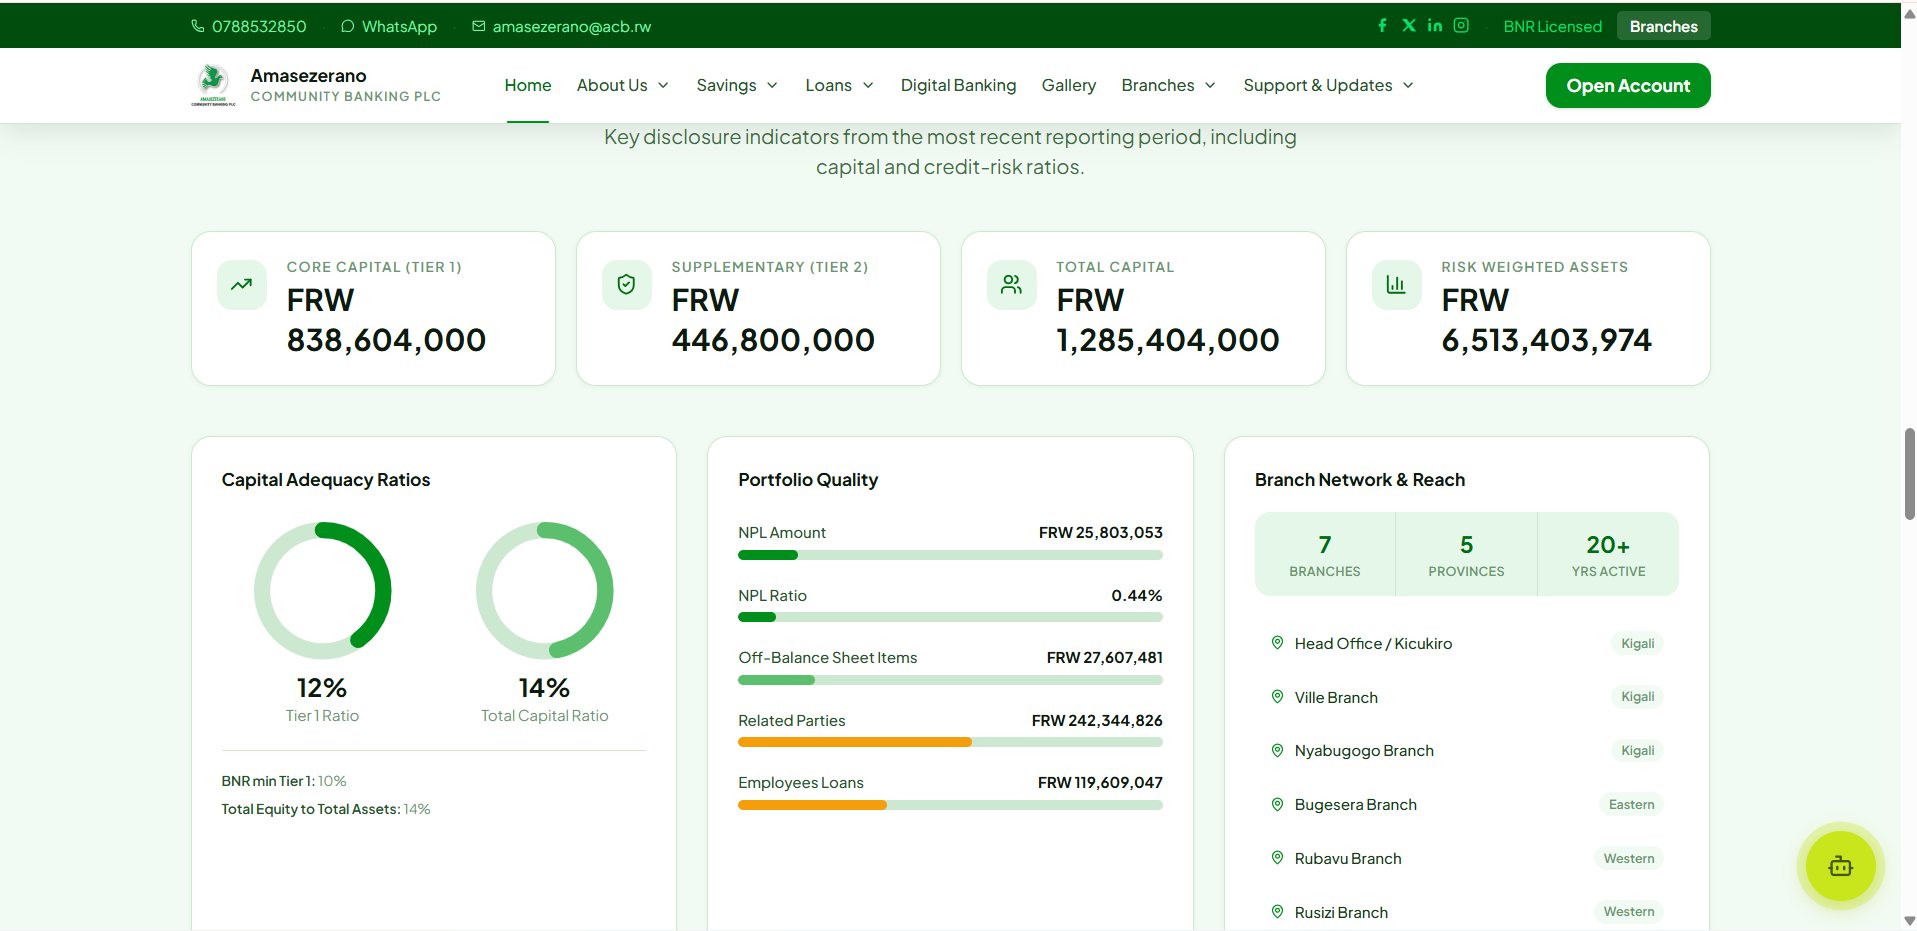Open the chatbot robot widget
Viewport: 1917px width, 931px height.
tap(1840, 866)
